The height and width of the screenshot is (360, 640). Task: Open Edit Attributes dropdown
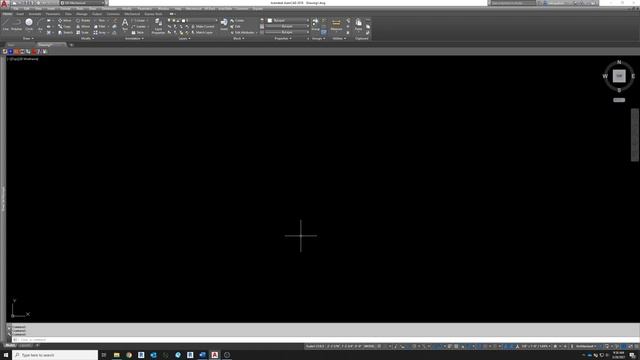point(244,33)
